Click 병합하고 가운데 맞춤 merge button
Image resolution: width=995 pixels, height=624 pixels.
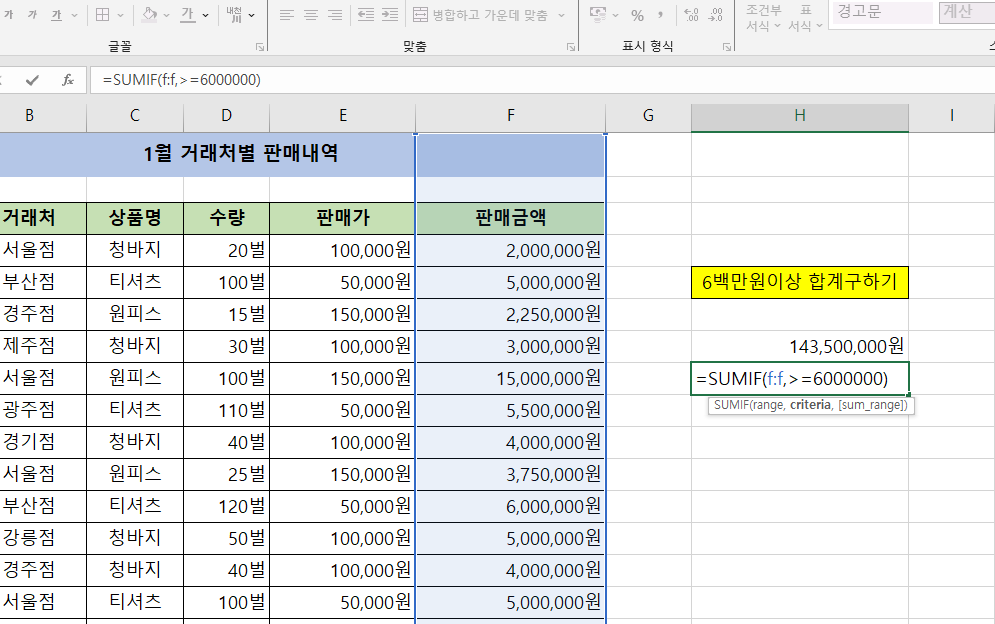[480, 15]
